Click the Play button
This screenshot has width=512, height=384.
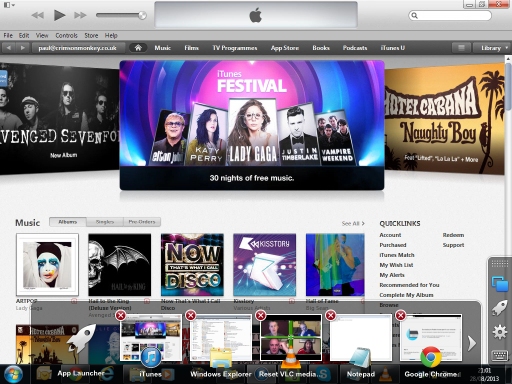(x=59, y=15)
